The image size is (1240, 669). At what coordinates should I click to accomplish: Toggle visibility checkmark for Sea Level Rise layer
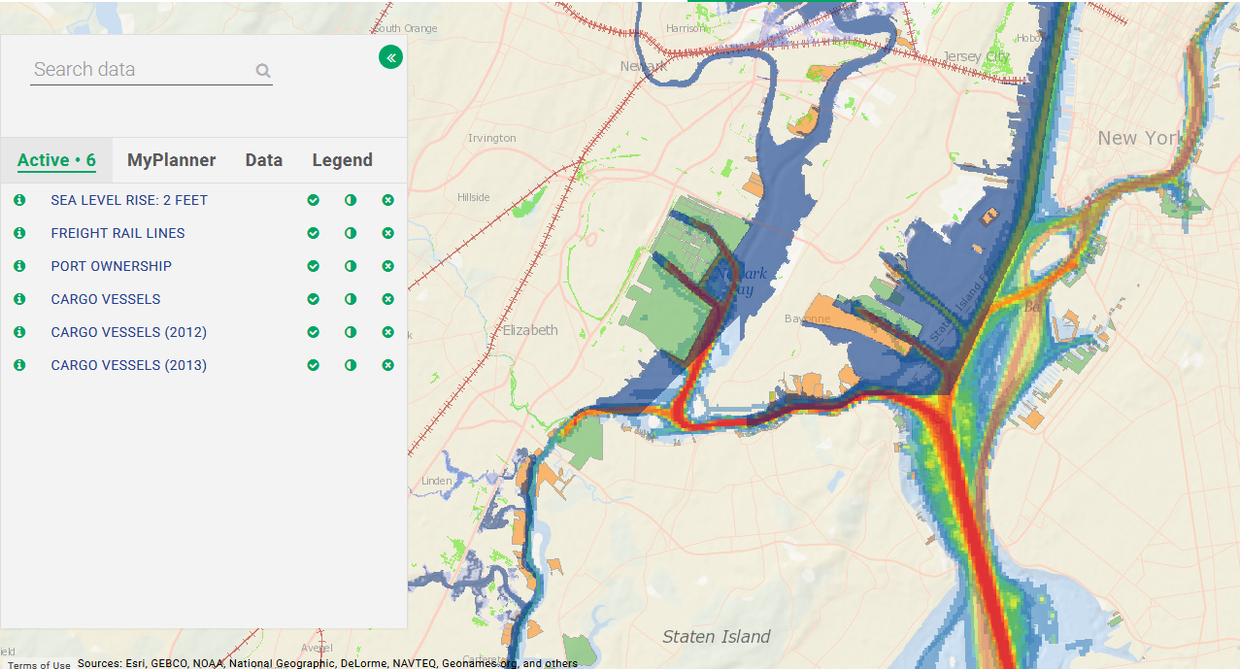pos(314,200)
